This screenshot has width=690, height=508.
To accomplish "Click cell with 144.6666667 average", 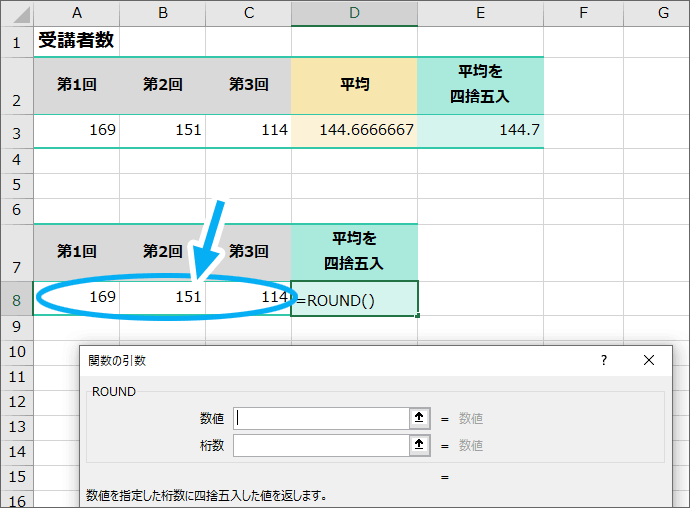I will coord(354,131).
